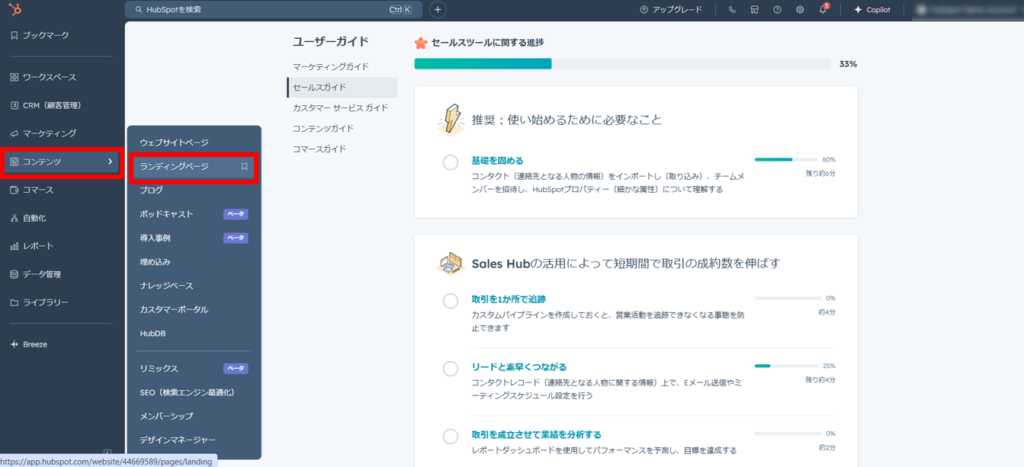Click the ベータ badge next to リミックス
Image resolution: width=1024 pixels, height=467 pixels.
236,368
